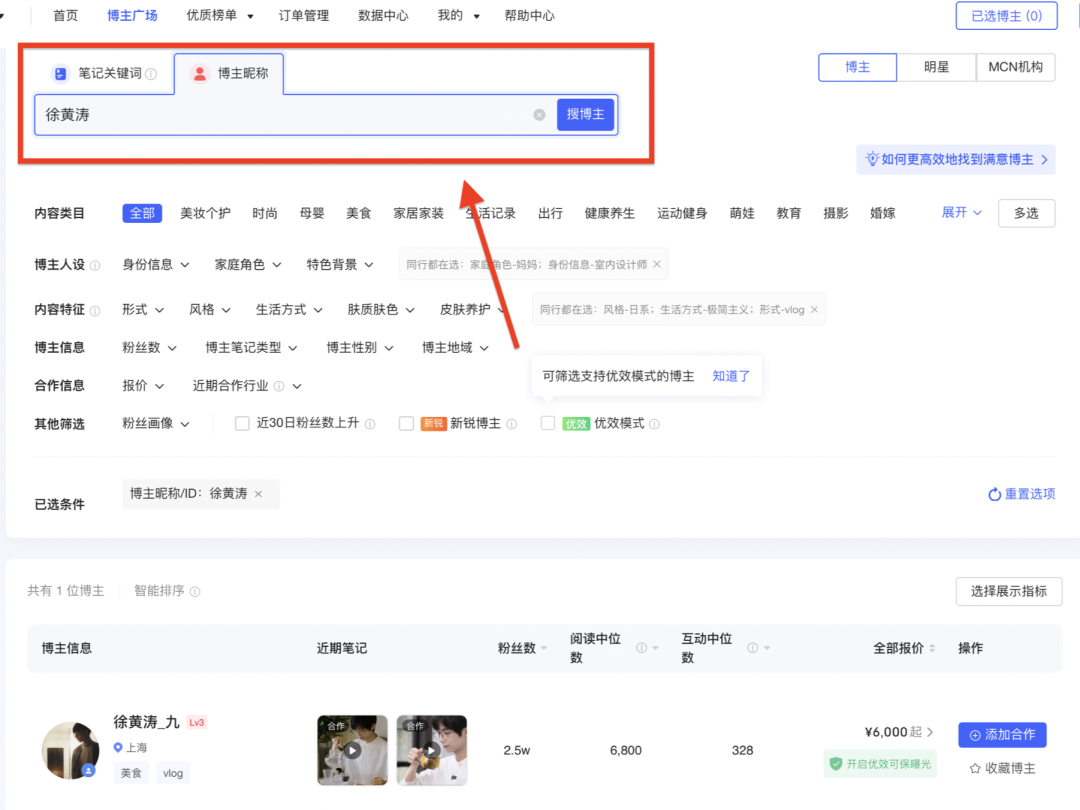1080x810 pixels.
Task: Click the info icon next to 笔记关键词
Action: click(151, 74)
